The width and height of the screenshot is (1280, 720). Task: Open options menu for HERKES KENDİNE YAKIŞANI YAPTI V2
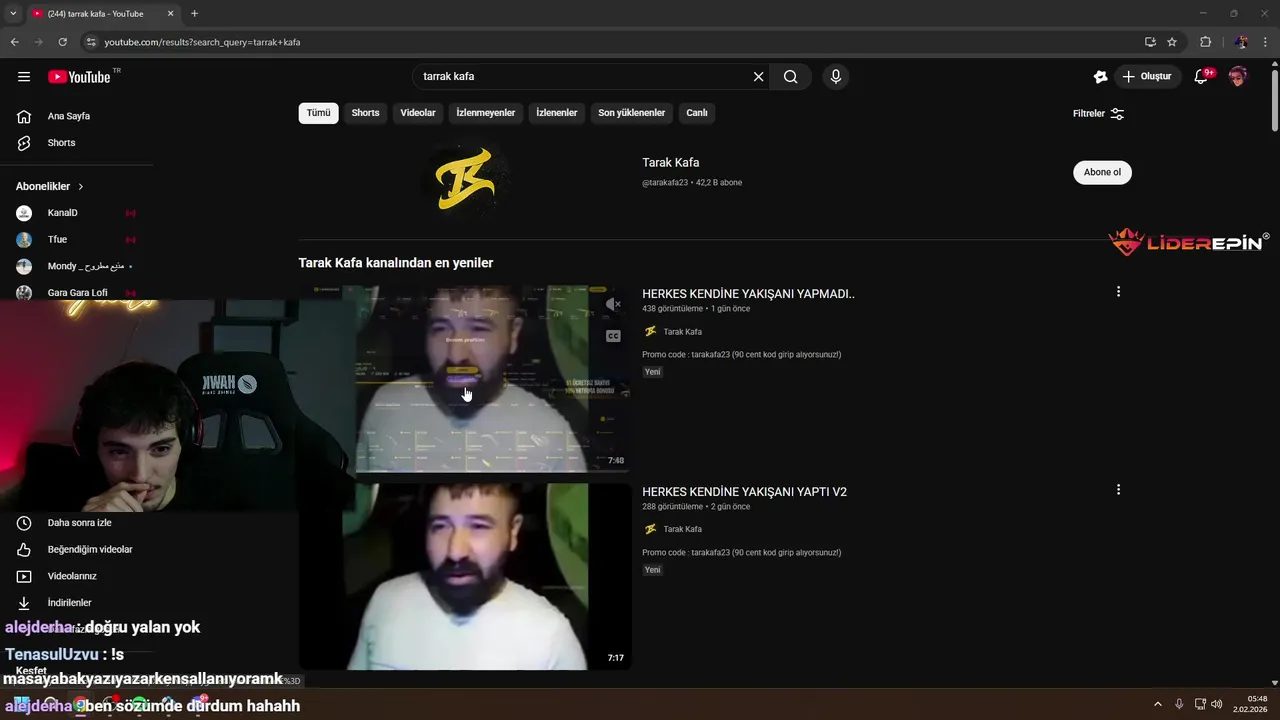pyautogui.click(x=1118, y=490)
